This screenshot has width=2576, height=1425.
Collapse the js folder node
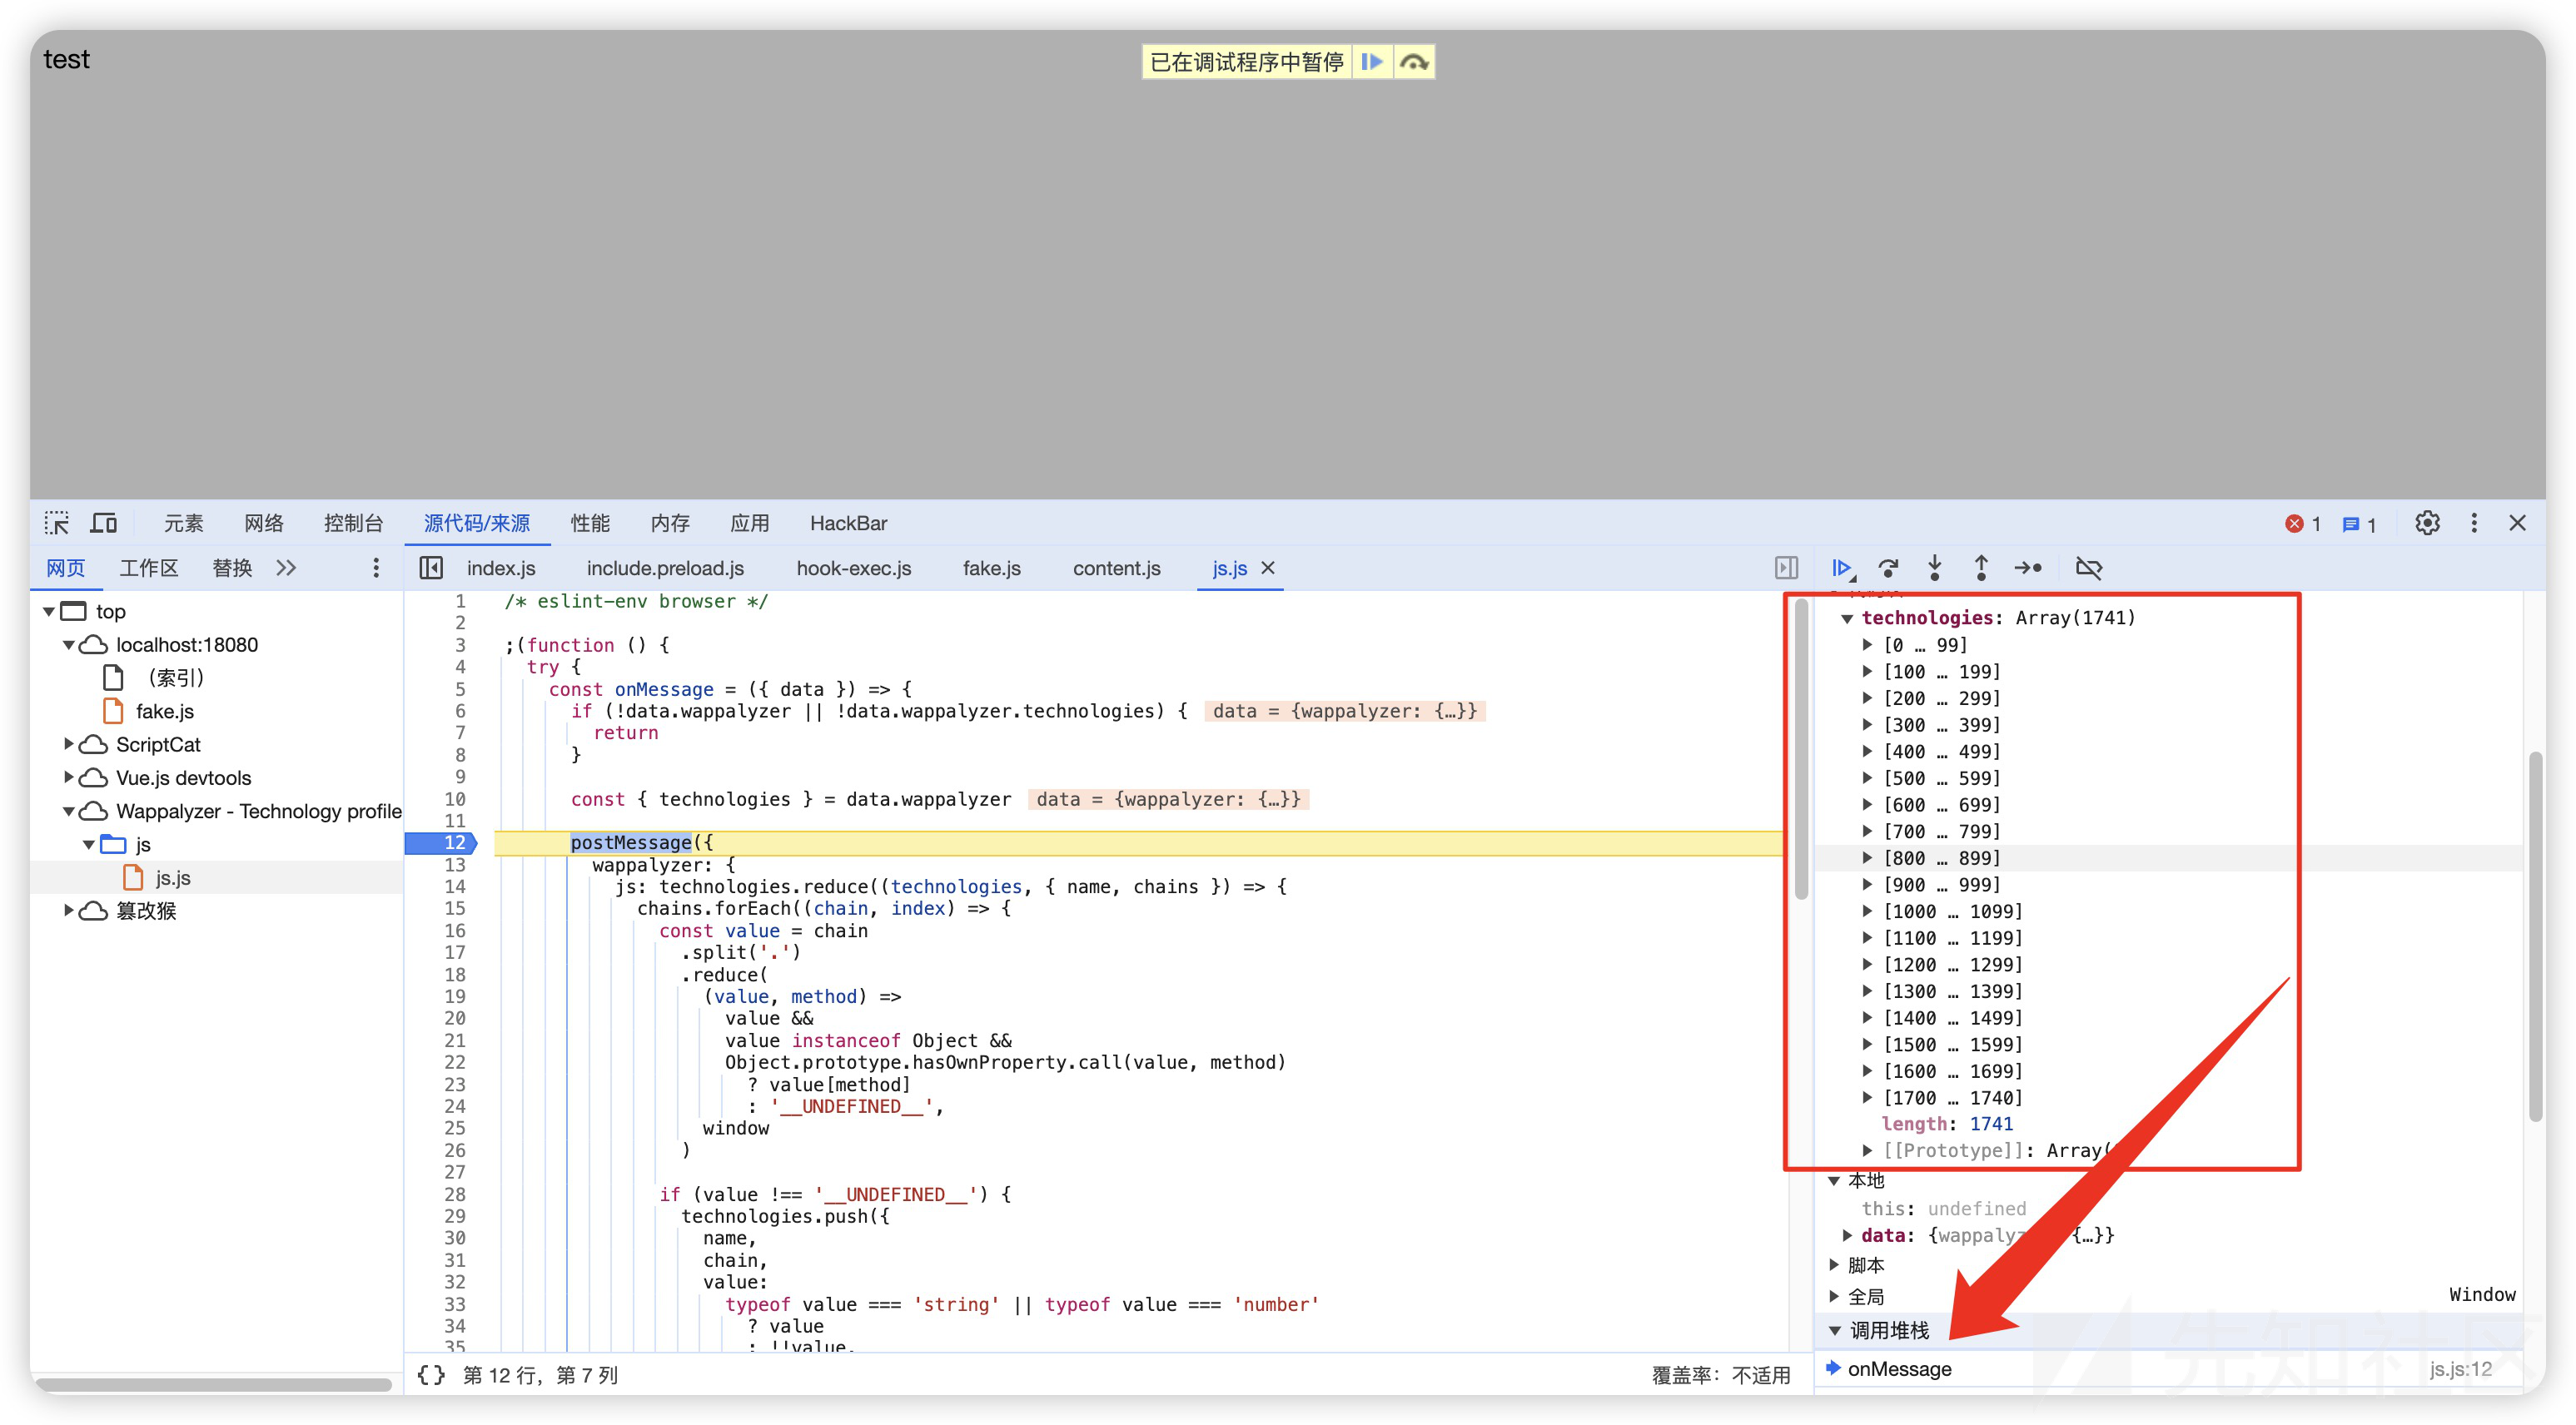[x=89, y=844]
